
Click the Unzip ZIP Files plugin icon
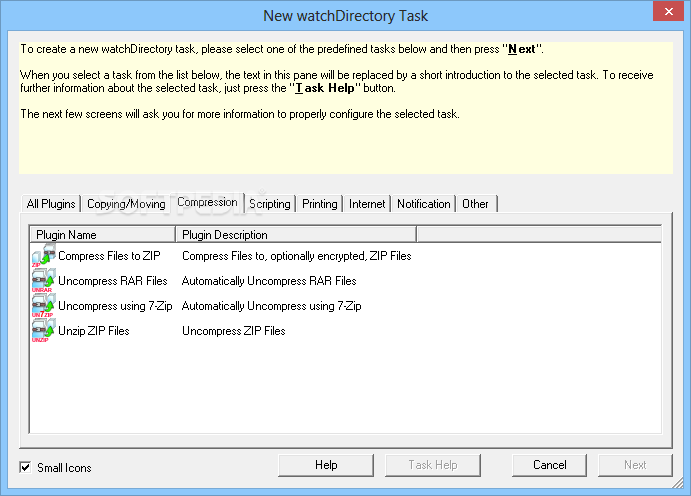click(x=44, y=331)
